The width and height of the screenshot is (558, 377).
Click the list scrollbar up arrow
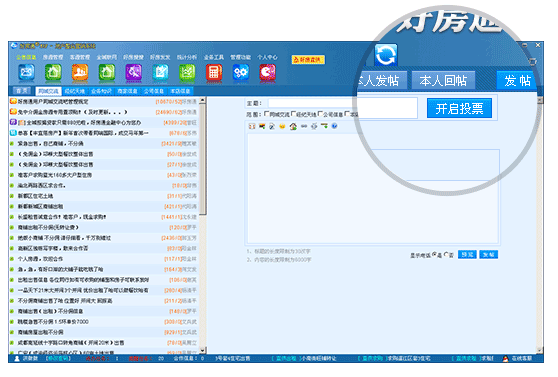[202, 101]
